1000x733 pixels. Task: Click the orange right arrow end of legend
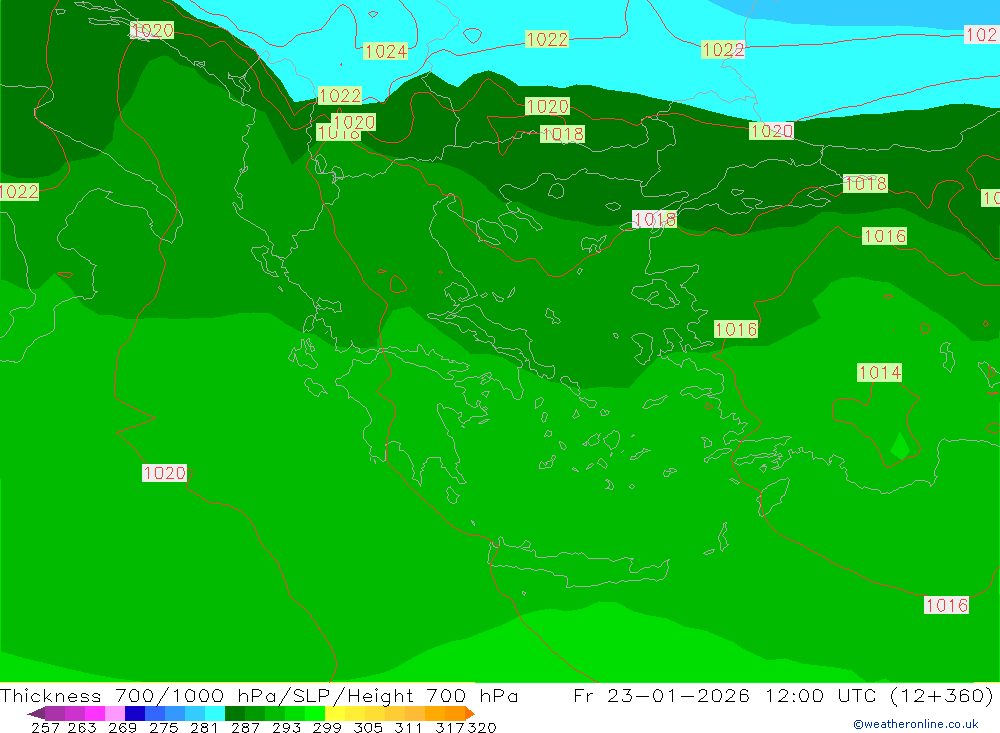click(470, 713)
